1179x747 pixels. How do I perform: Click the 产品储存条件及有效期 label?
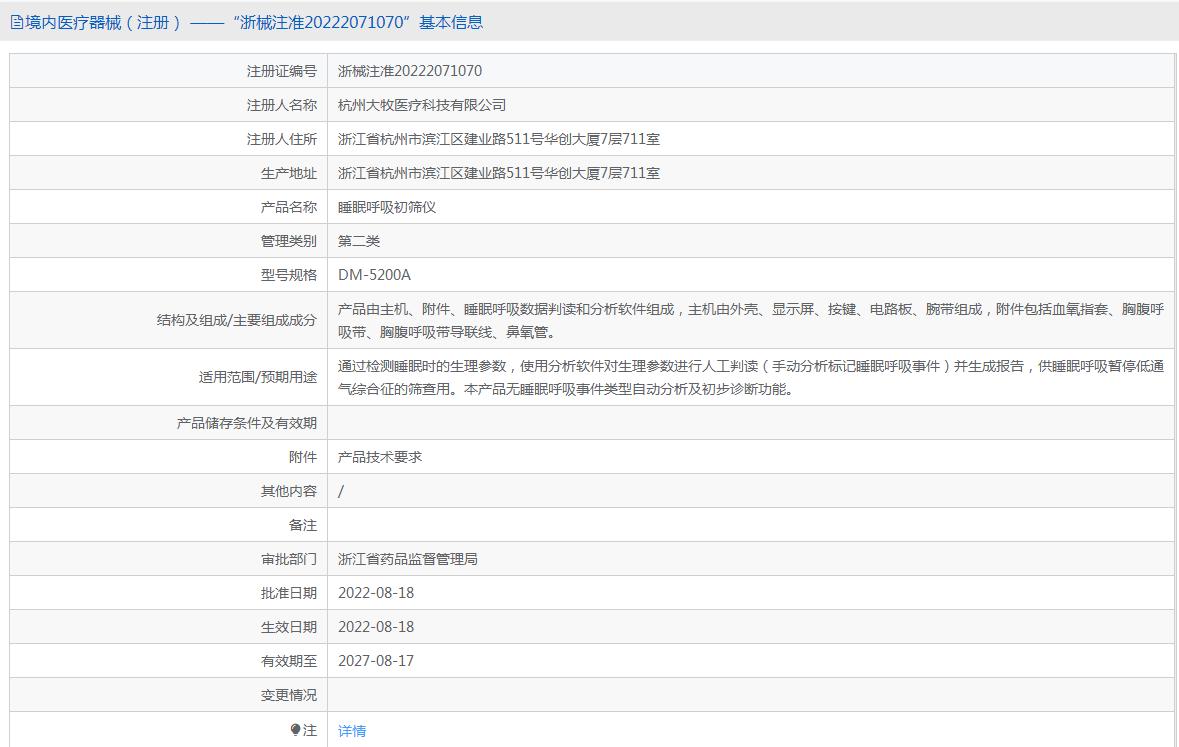[247, 423]
